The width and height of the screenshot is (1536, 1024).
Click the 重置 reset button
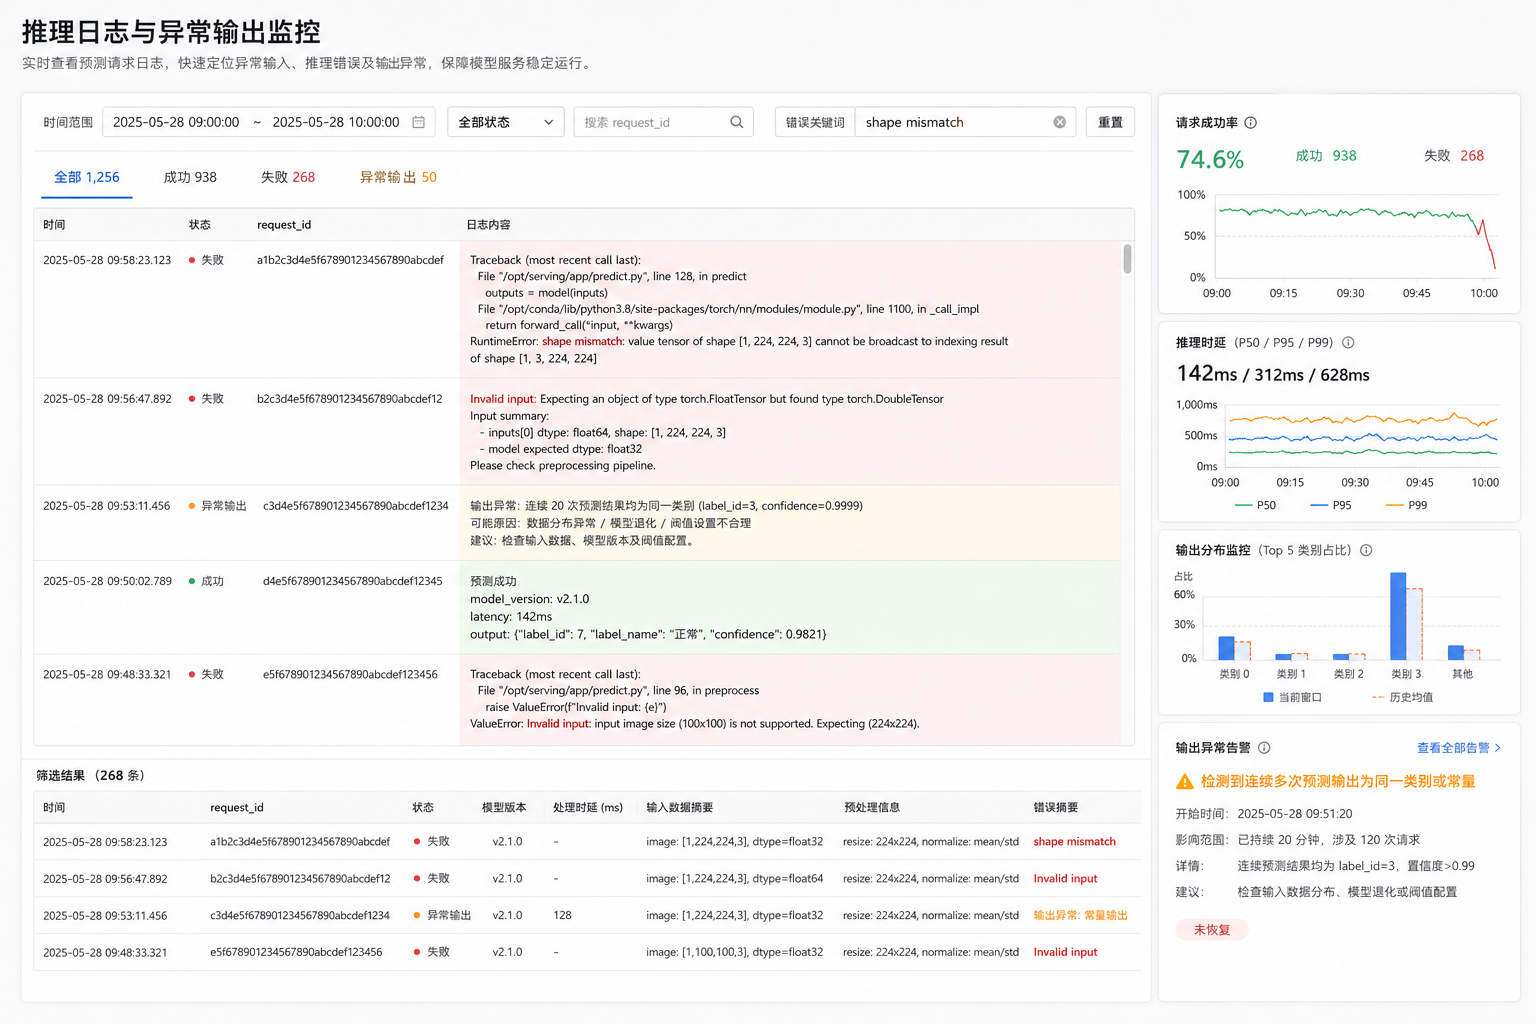tap(1110, 122)
